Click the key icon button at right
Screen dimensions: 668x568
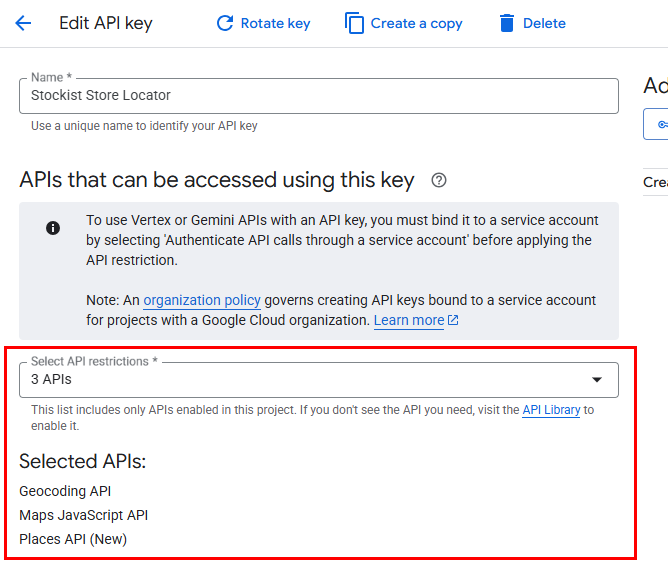pyautogui.click(x=658, y=124)
